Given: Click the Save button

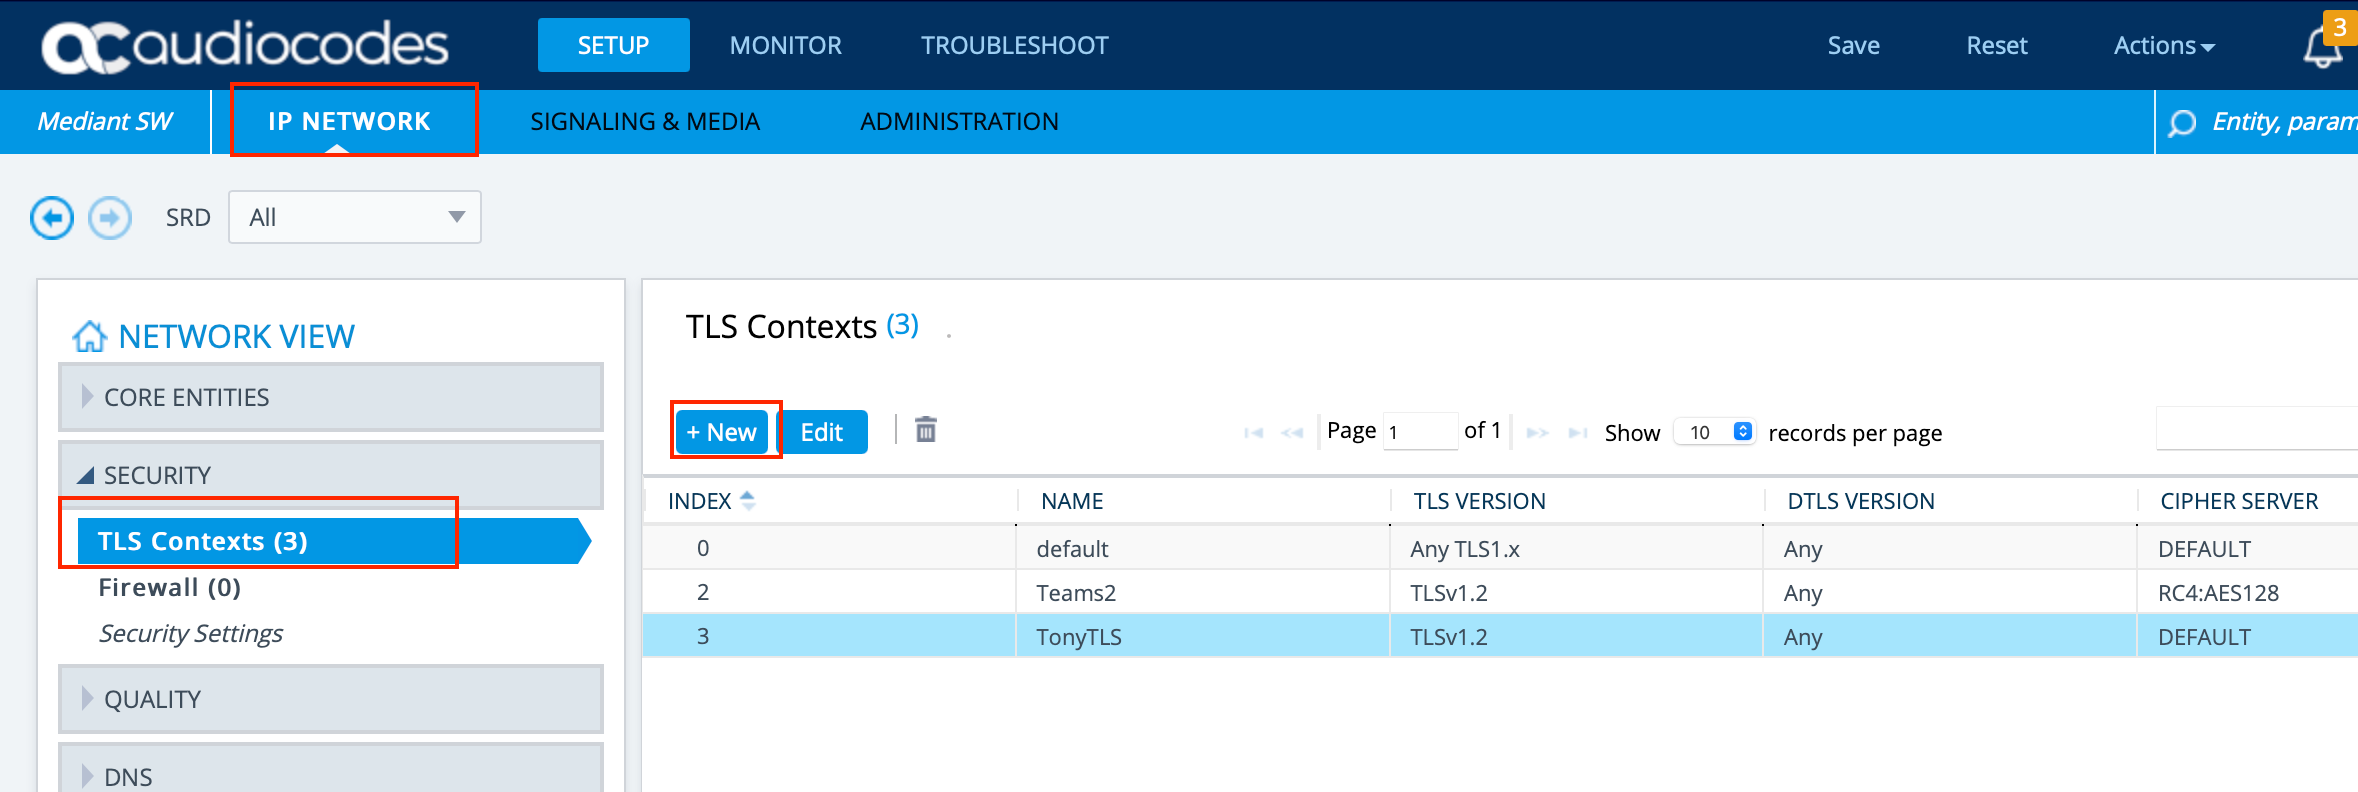Looking at the screenshot, I should point(1854,45).
